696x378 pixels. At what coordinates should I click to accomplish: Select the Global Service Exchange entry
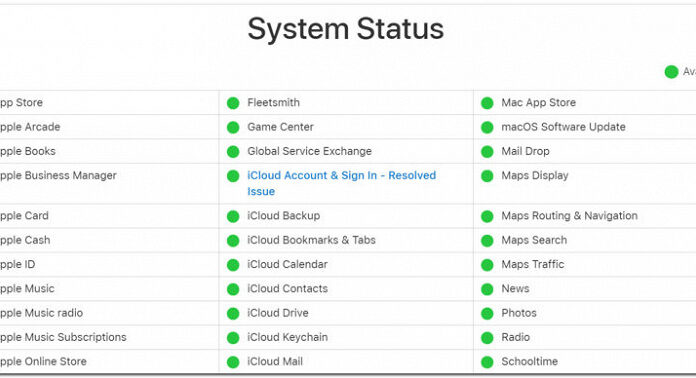309,151
